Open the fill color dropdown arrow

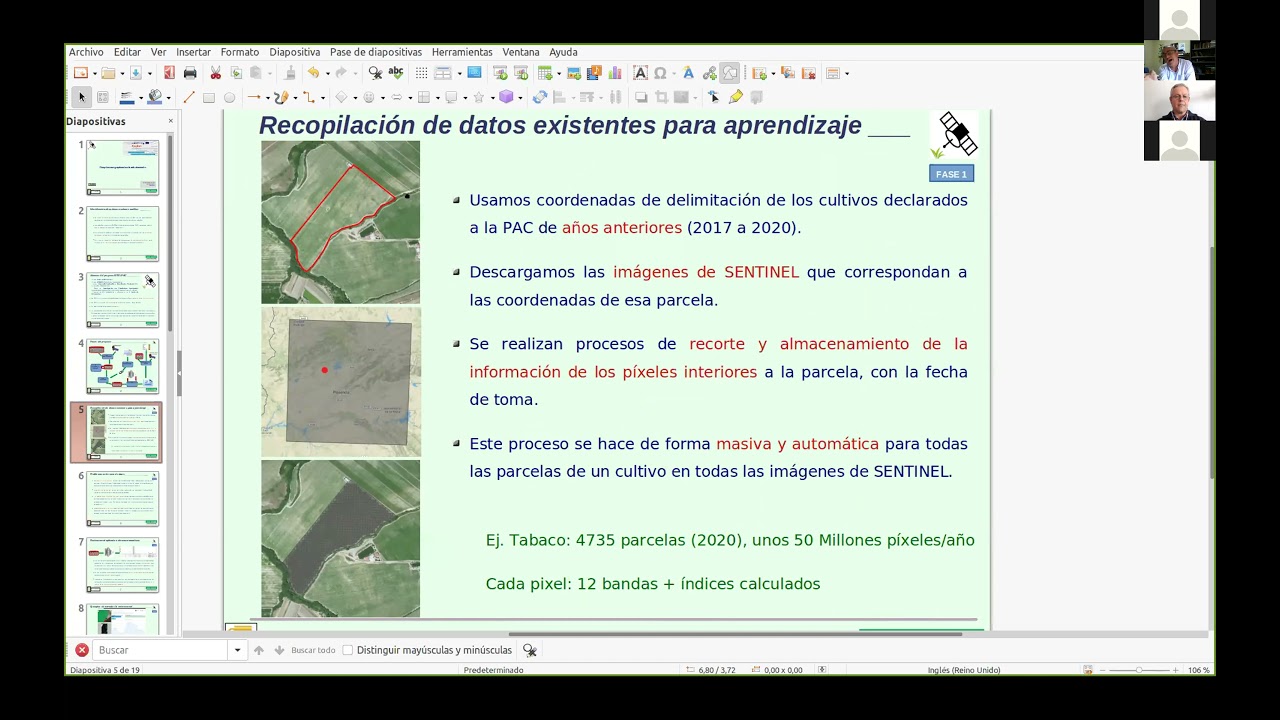(x=168, y=98)
